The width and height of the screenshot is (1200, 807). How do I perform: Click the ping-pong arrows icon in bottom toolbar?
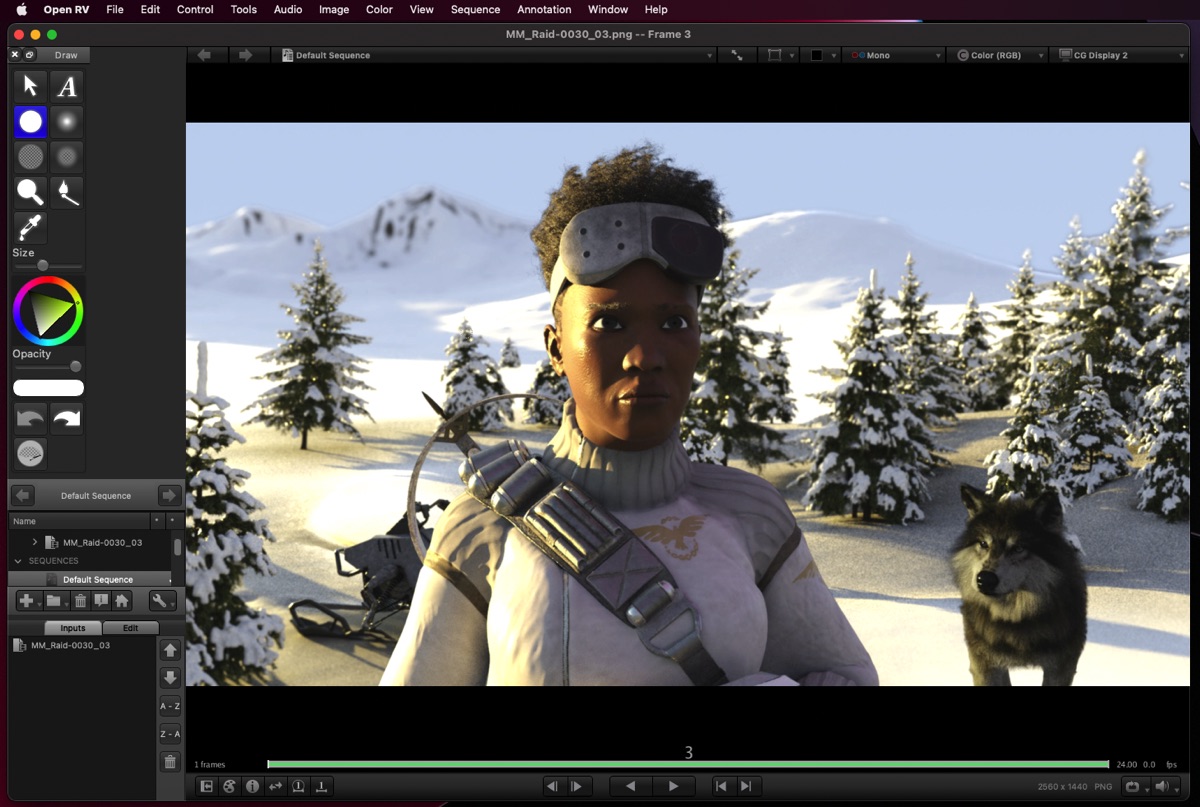click(x=275, y=786)
